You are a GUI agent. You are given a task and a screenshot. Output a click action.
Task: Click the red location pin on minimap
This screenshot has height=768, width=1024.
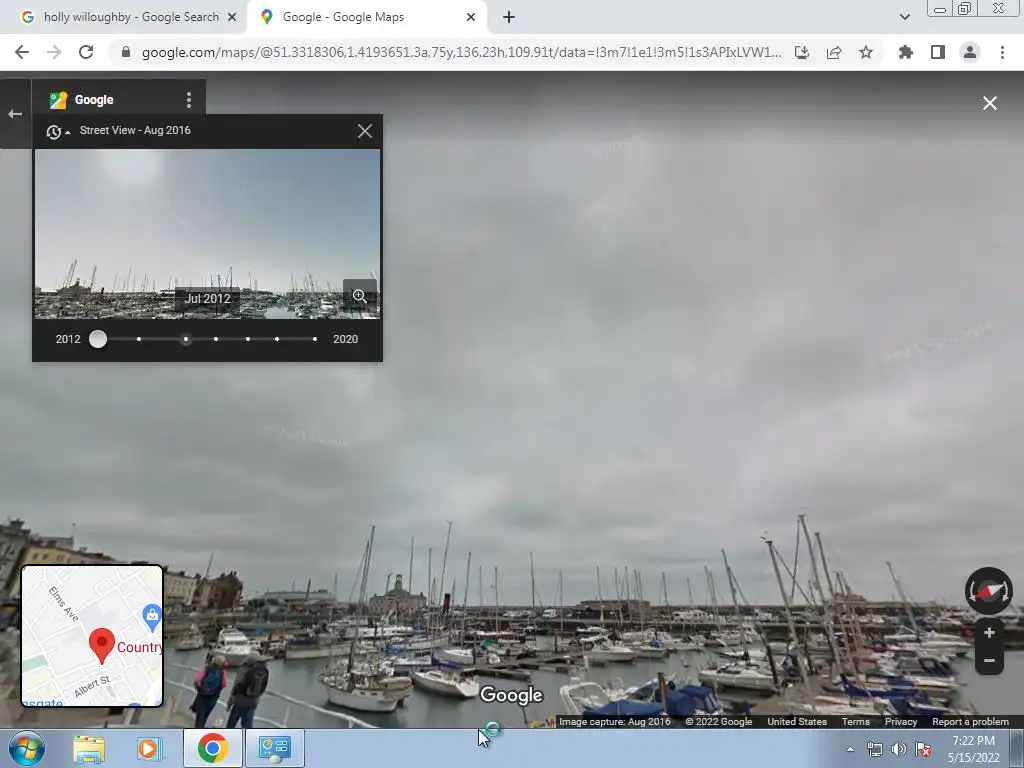coord(102,645)
